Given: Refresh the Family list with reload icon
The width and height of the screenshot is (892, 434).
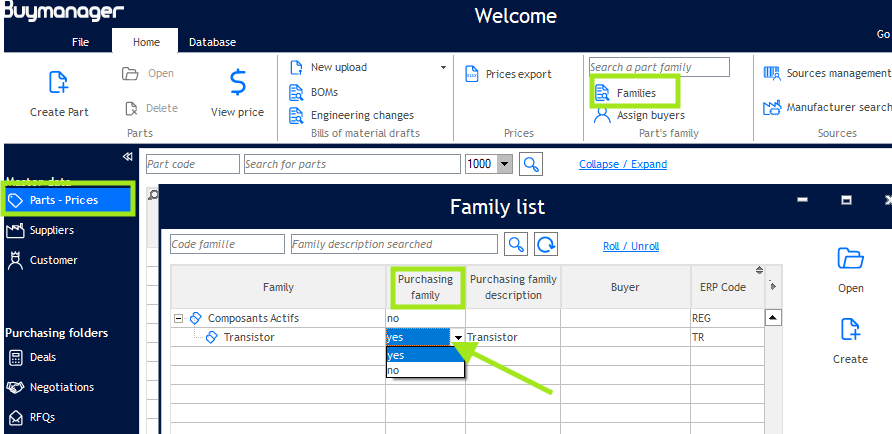Looking at the screenshot, I should pyautogui.click(x=546, y=244).
